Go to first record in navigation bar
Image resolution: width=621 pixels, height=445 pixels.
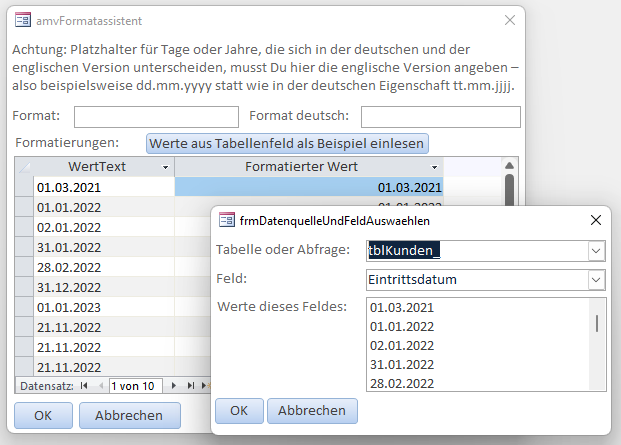pyautogui.click(x=84, y=386)
